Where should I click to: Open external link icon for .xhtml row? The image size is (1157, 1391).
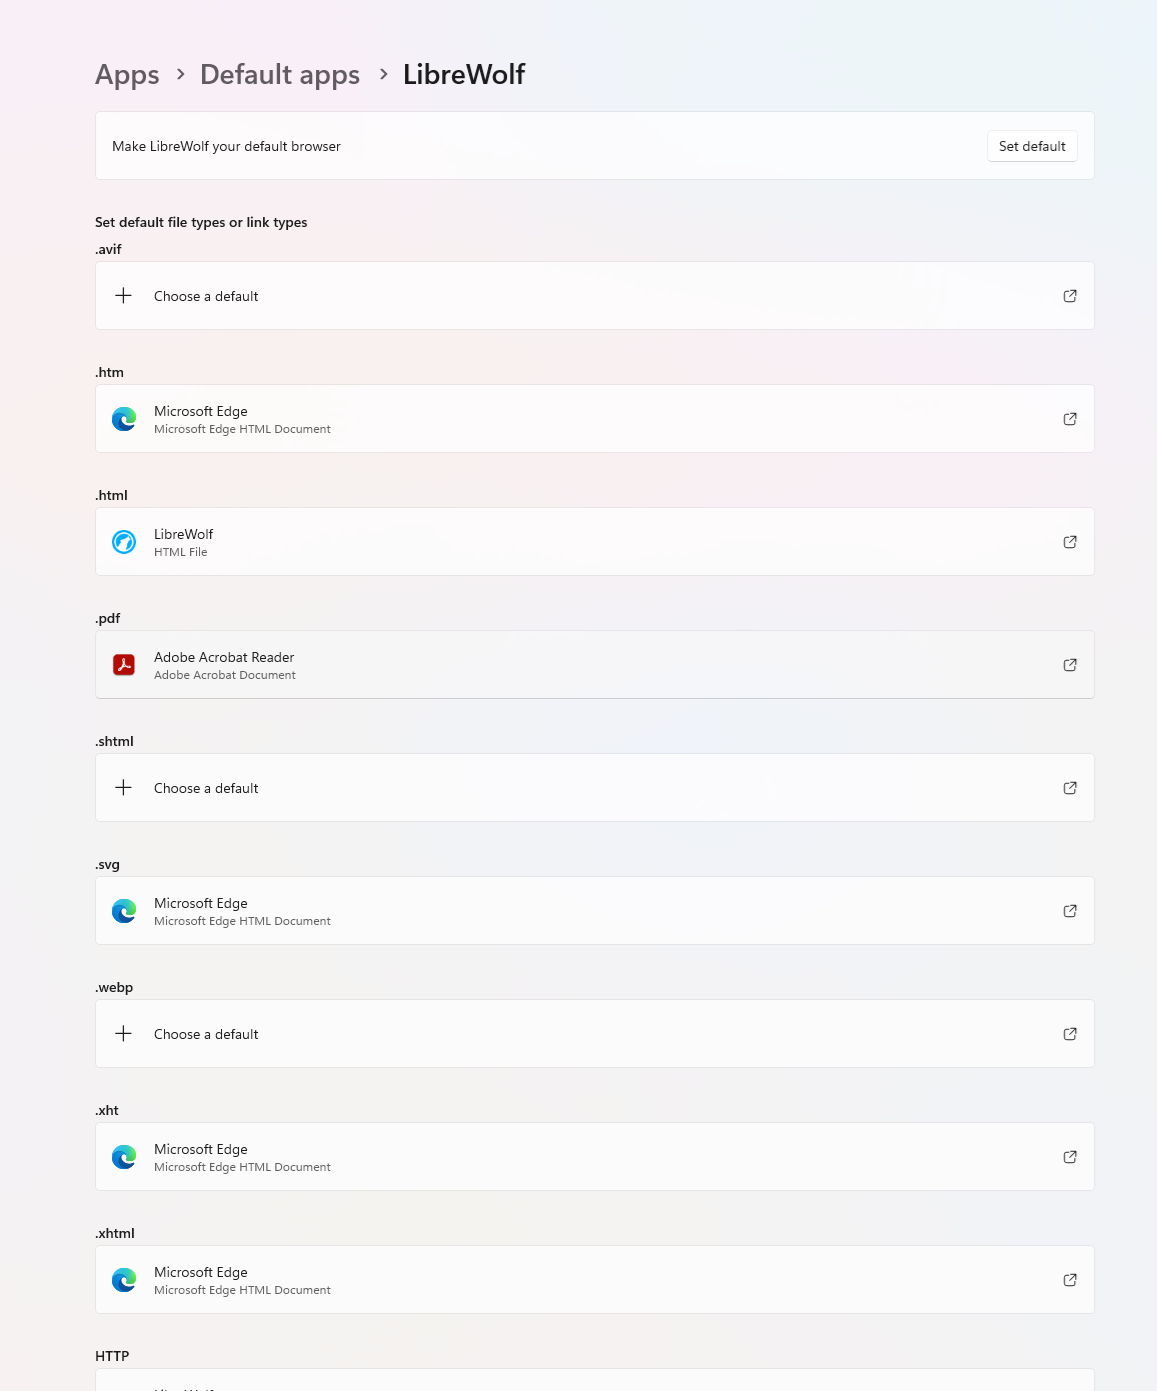1070,1280
